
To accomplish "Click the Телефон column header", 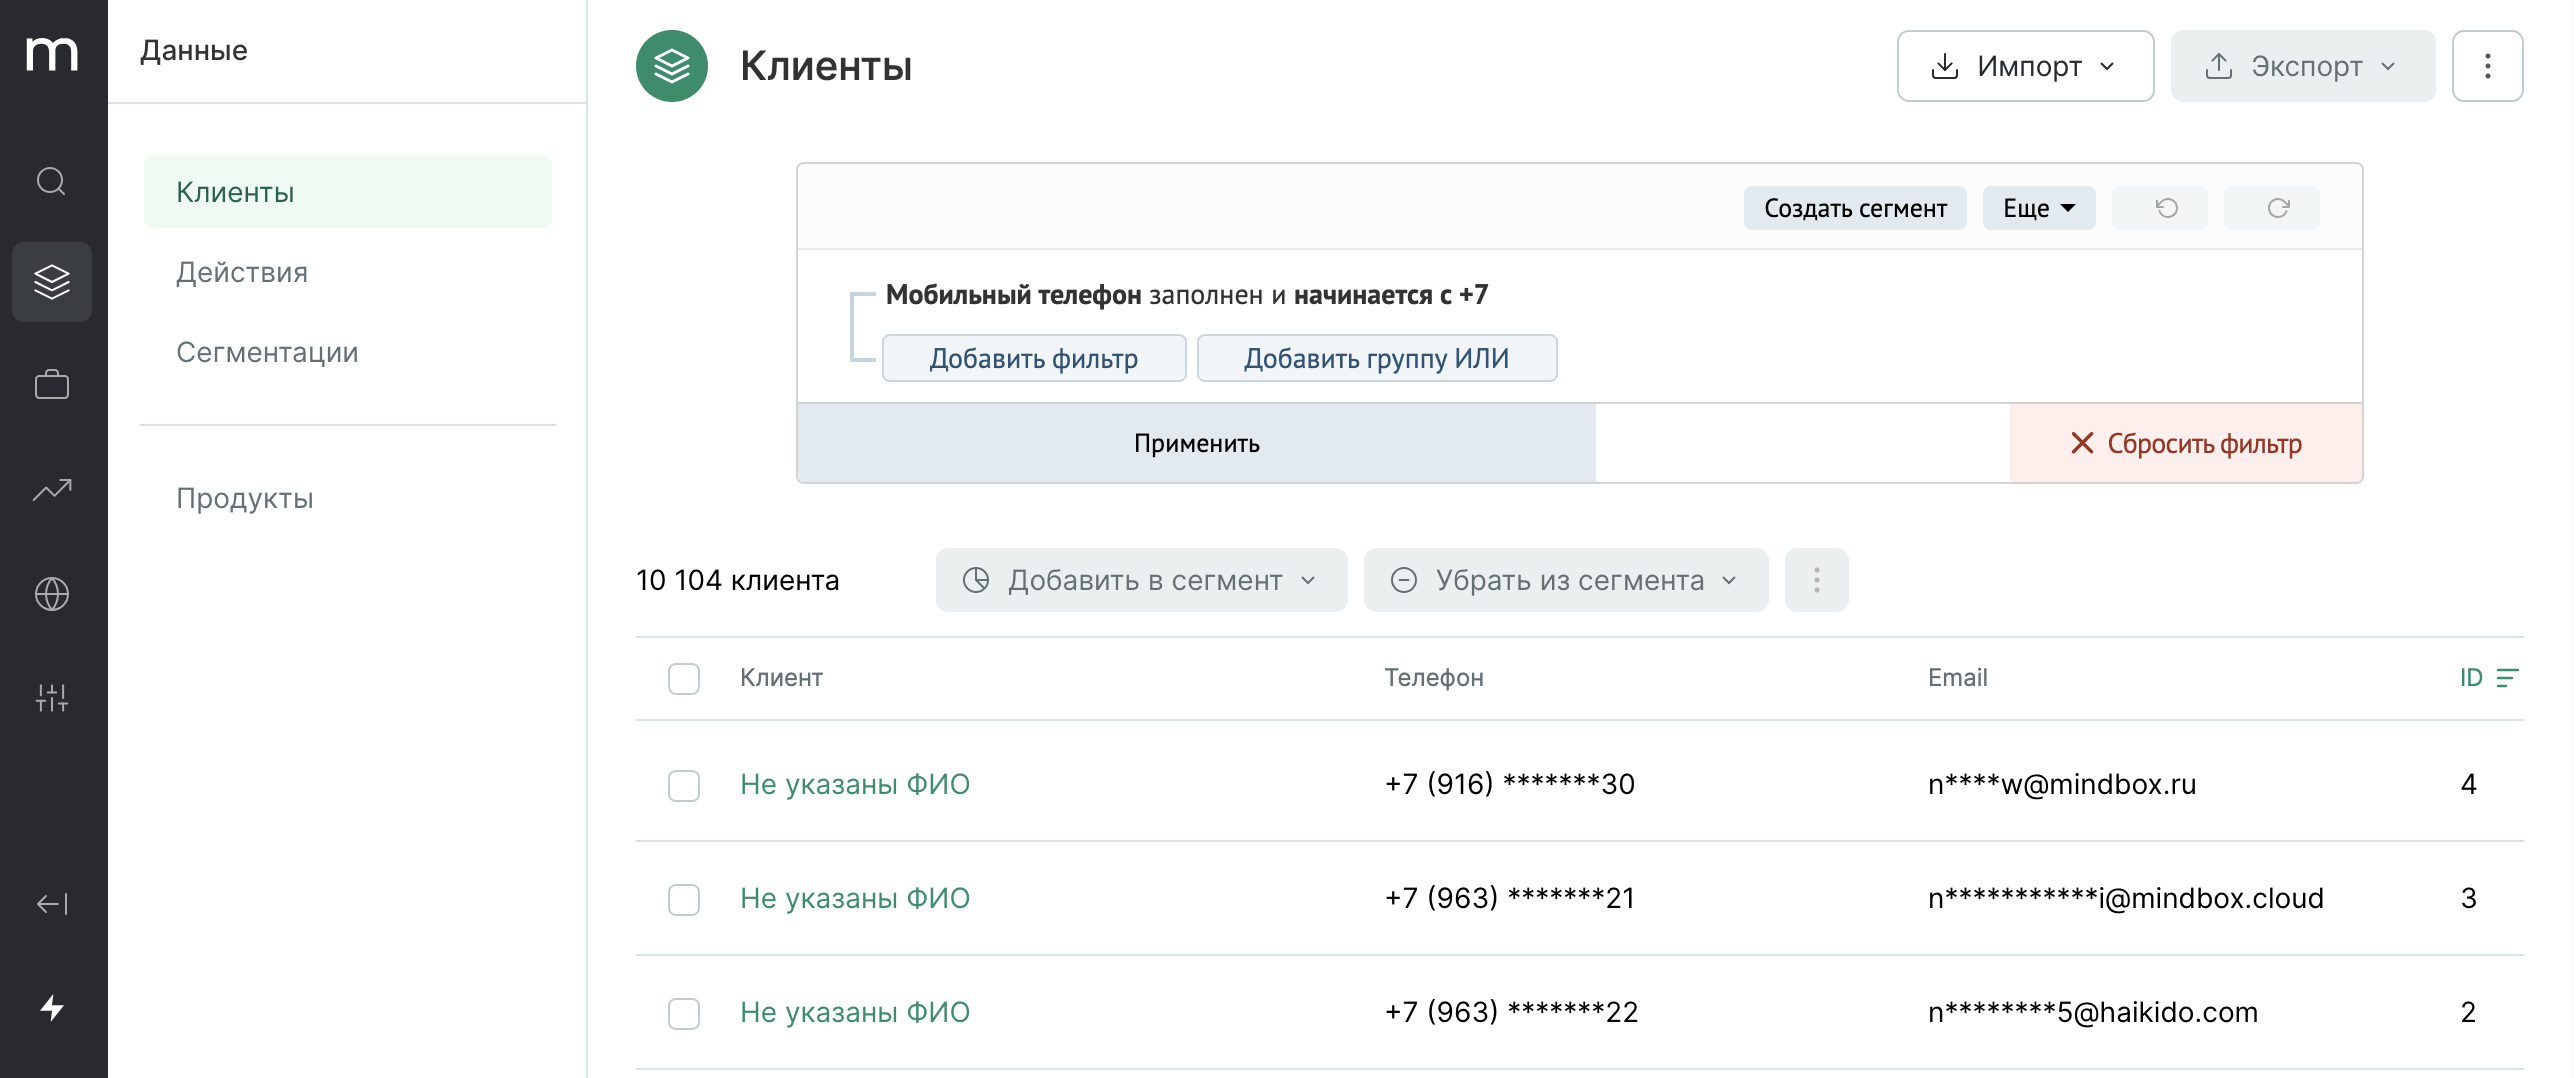I will (x=1433, y=678).
